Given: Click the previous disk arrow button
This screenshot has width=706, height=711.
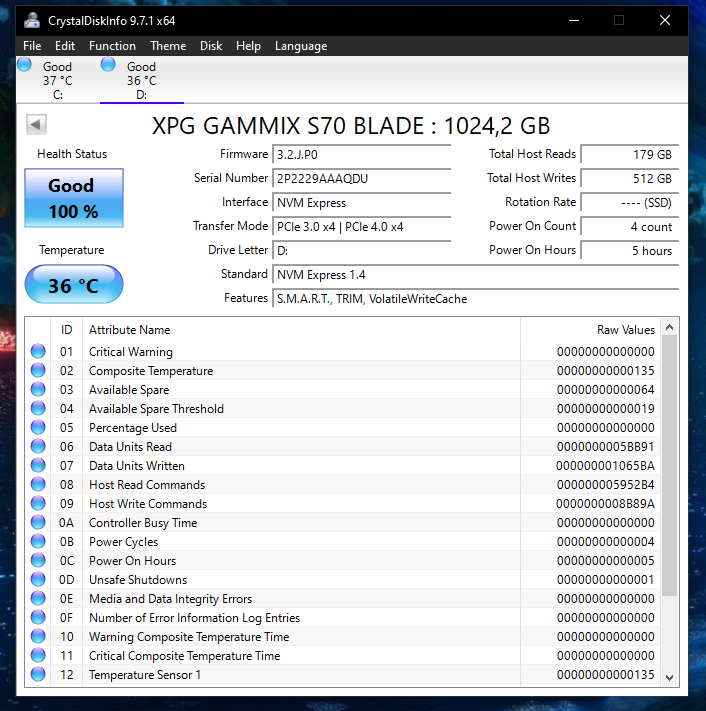Looking at the screenshot, I should point(36,124).
